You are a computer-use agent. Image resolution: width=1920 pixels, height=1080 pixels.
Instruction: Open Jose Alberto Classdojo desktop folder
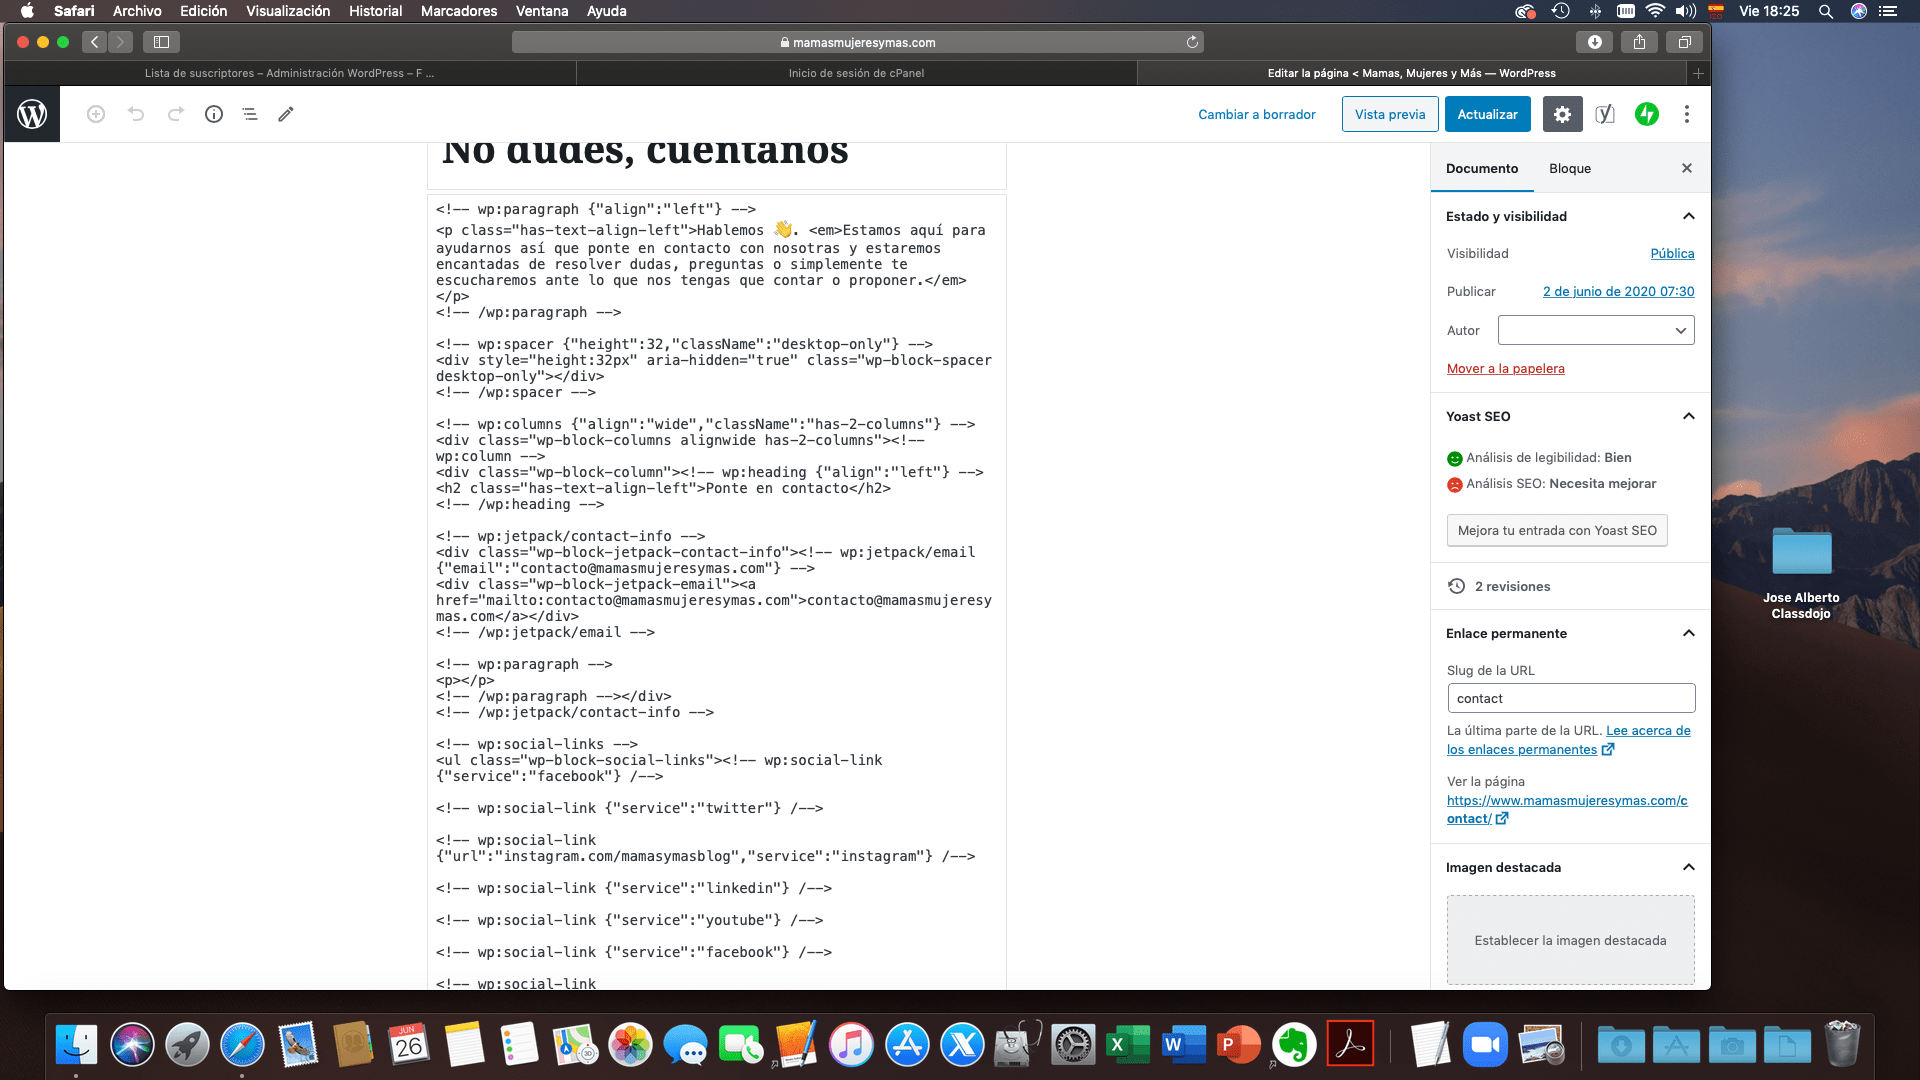[1801, 572]
